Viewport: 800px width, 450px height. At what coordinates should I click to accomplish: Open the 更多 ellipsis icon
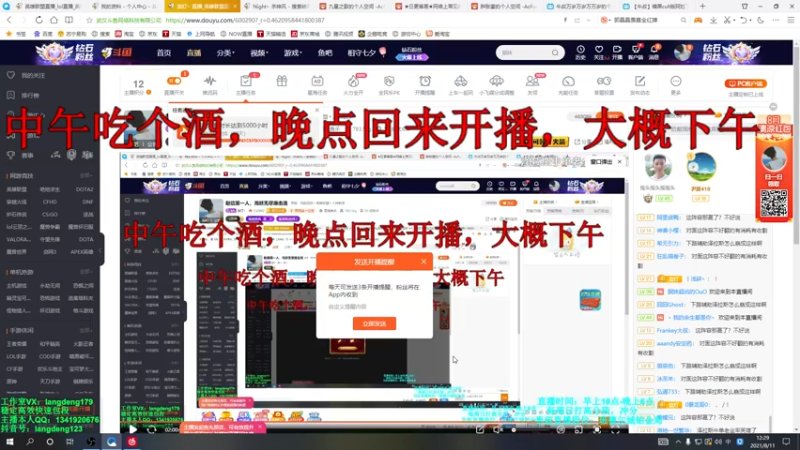tap(676, 81)
